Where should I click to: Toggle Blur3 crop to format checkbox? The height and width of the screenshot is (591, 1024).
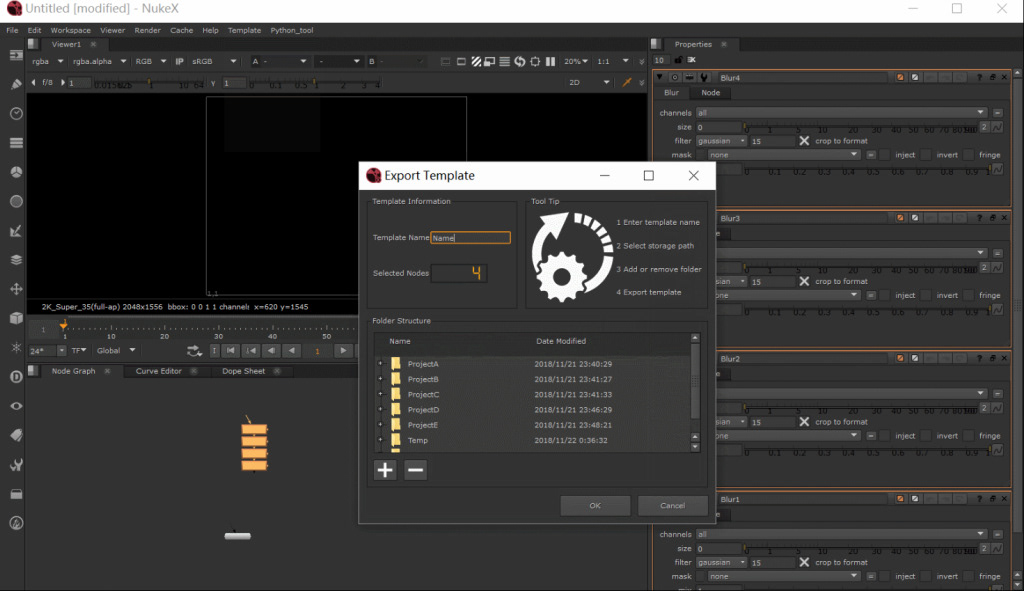tap(804, 281)
